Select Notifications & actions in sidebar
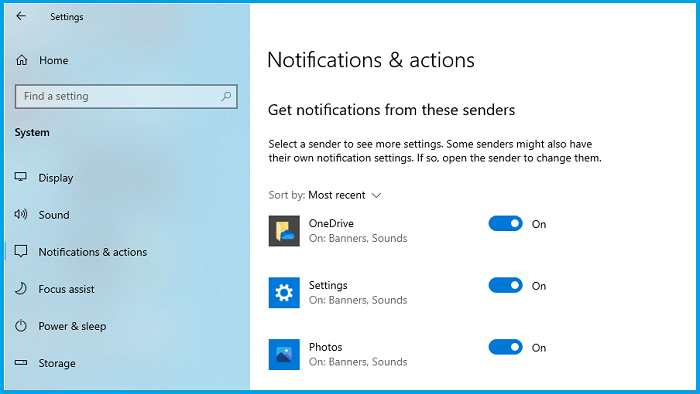Image resolution: width=700 pixels, height=394 pixels. click(92, 252)
